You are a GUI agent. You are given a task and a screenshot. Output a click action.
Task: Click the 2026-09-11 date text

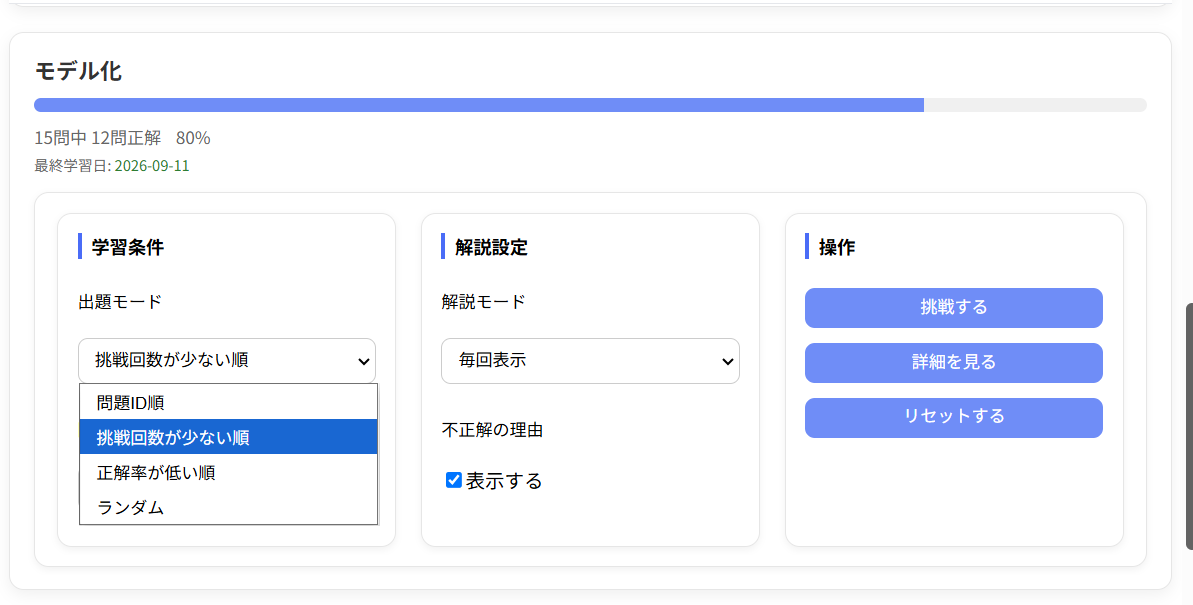(x=152, y=166)
